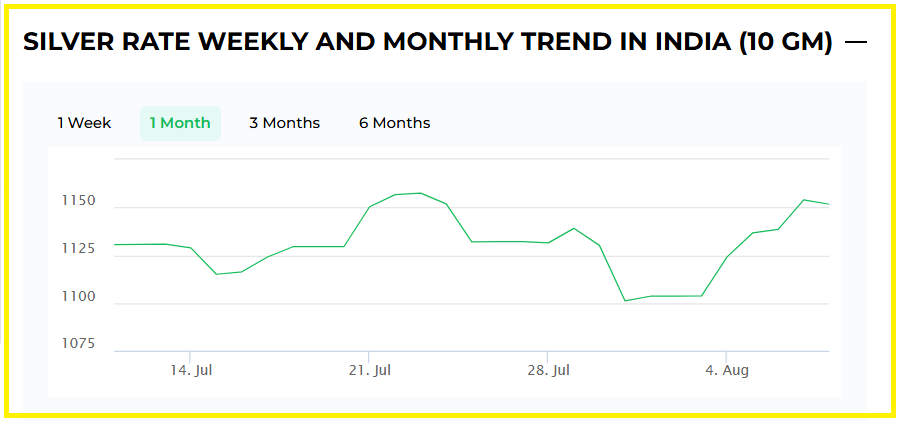
Task: Click the 1075 y-axis label
Action: [x=76, y=343]
